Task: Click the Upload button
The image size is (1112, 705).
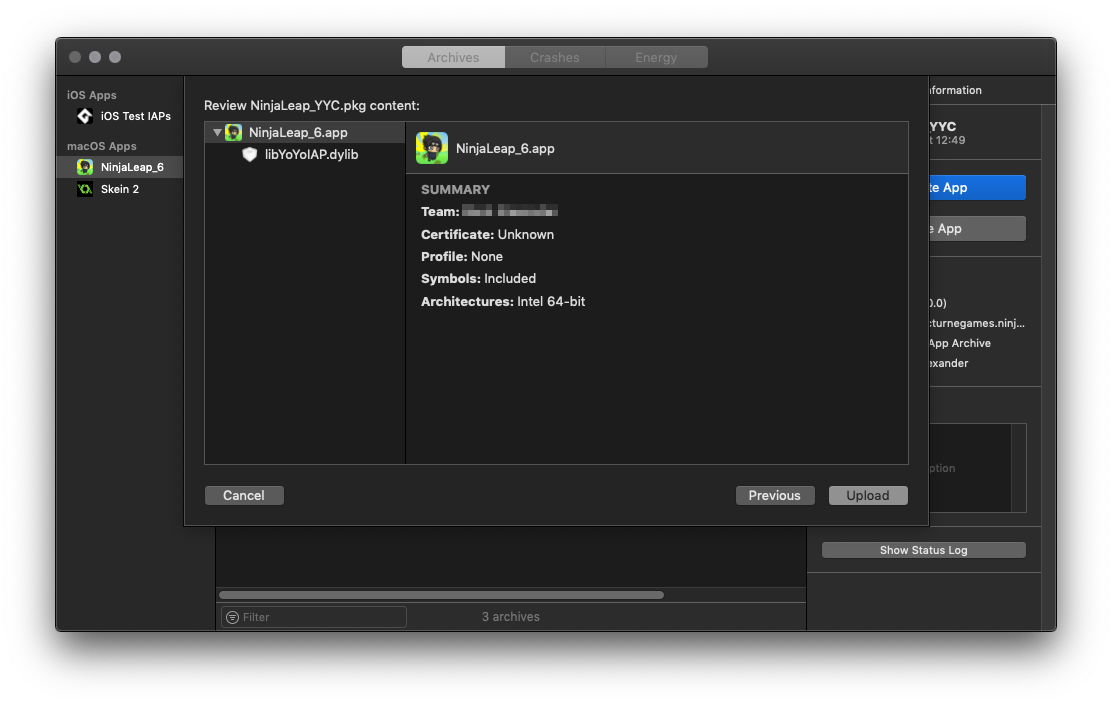Action: coord(868,495)
